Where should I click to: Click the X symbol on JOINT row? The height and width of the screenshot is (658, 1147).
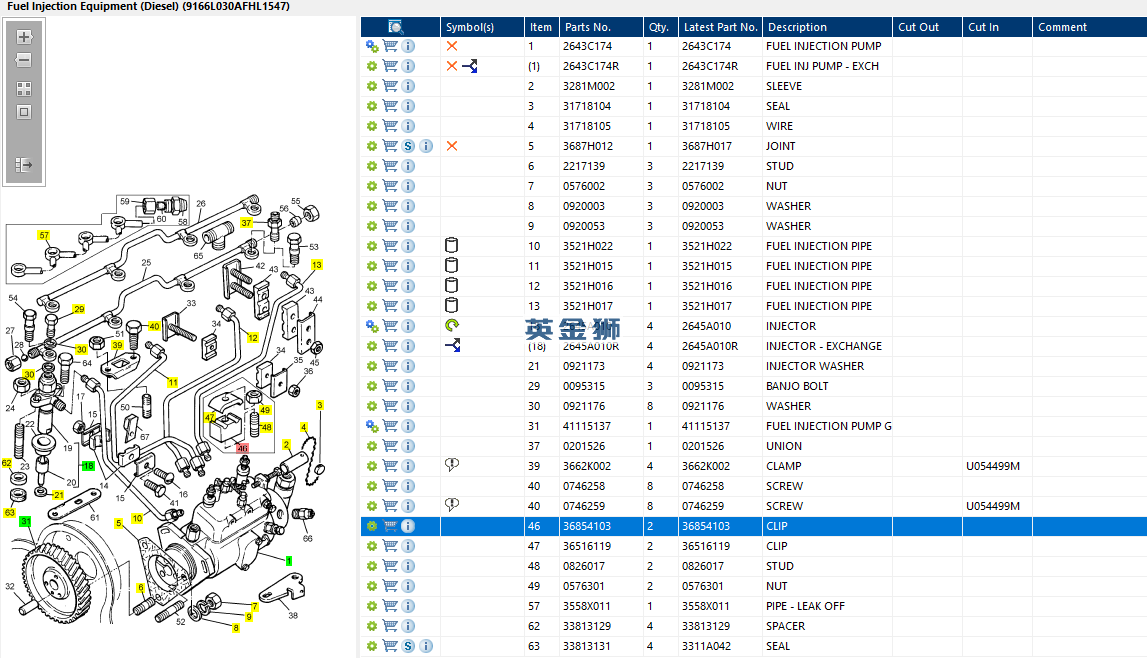(452, 146)
